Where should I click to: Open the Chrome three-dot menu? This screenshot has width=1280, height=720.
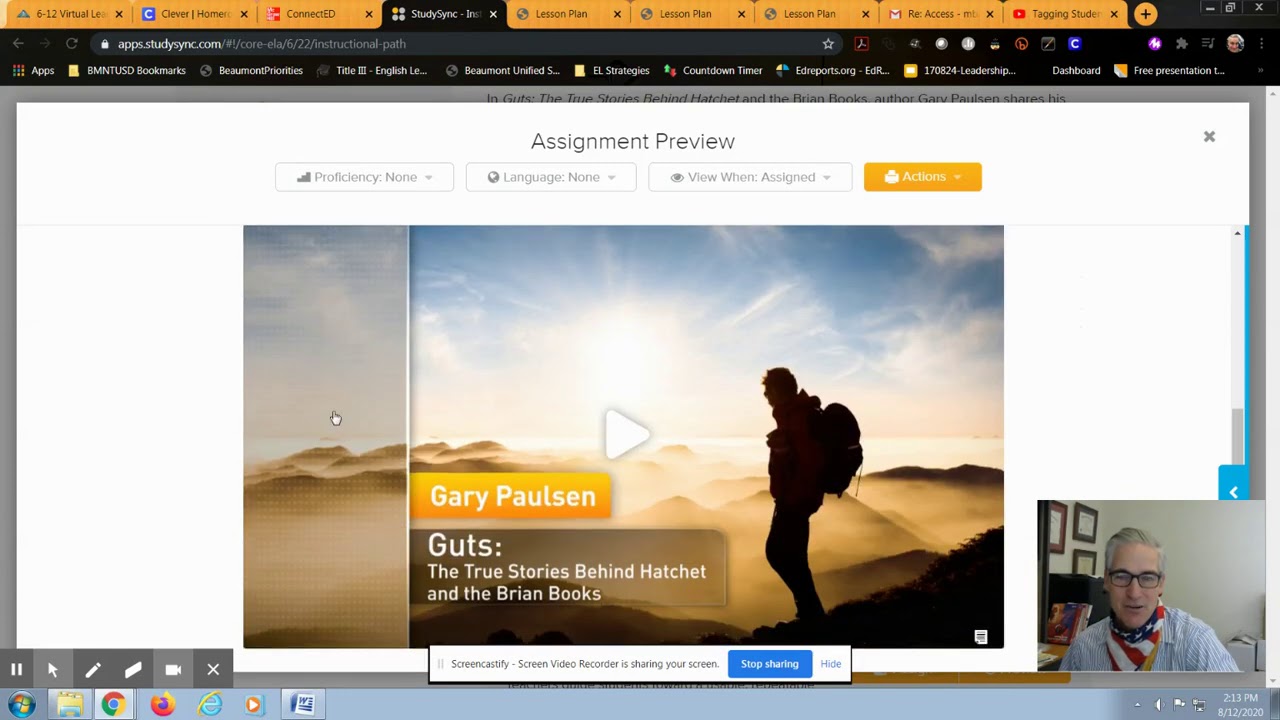point(1262,44)
